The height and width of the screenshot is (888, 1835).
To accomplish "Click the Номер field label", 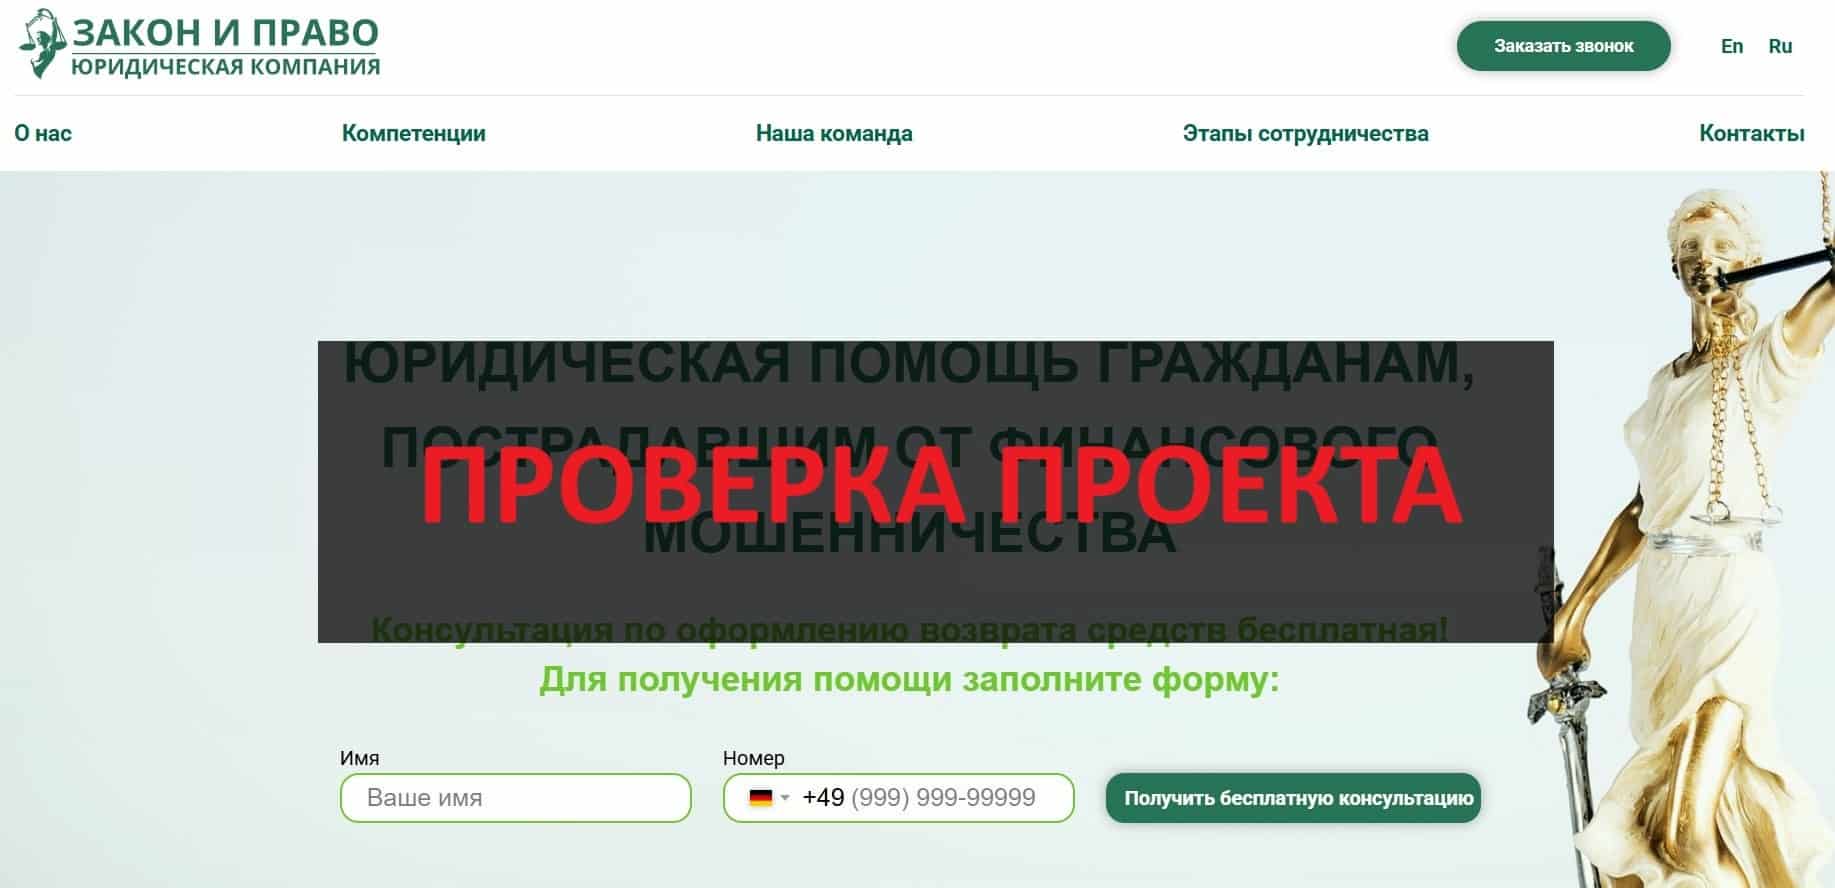I will click(x=753, y=758).
